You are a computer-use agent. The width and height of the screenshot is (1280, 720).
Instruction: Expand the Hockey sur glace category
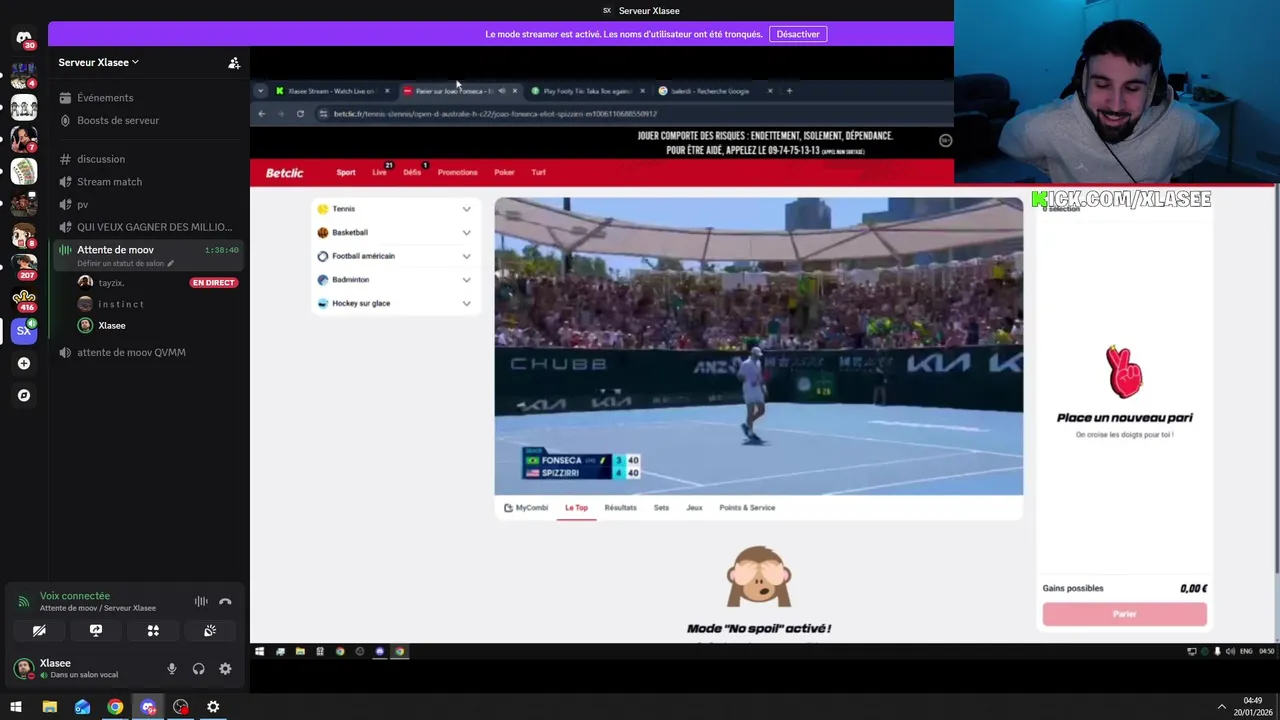[394, 303]
